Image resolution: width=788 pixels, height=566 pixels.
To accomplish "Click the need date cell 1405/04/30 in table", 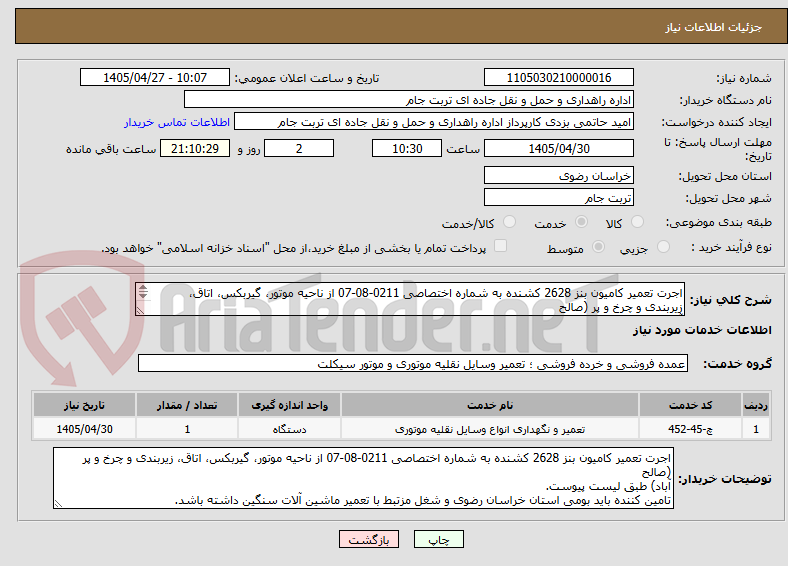I will click(84, 429).
